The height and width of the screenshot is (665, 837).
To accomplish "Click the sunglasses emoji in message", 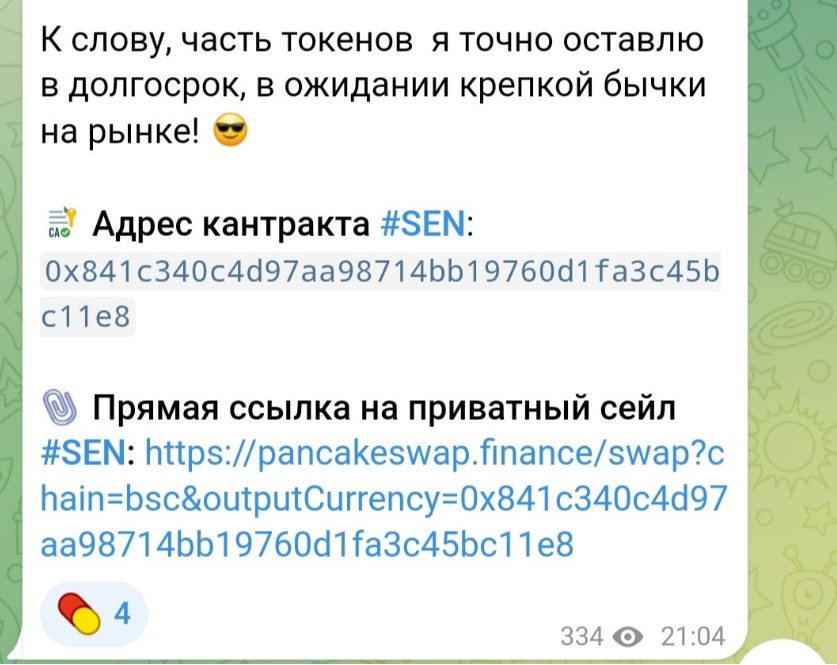I will 230,131.
